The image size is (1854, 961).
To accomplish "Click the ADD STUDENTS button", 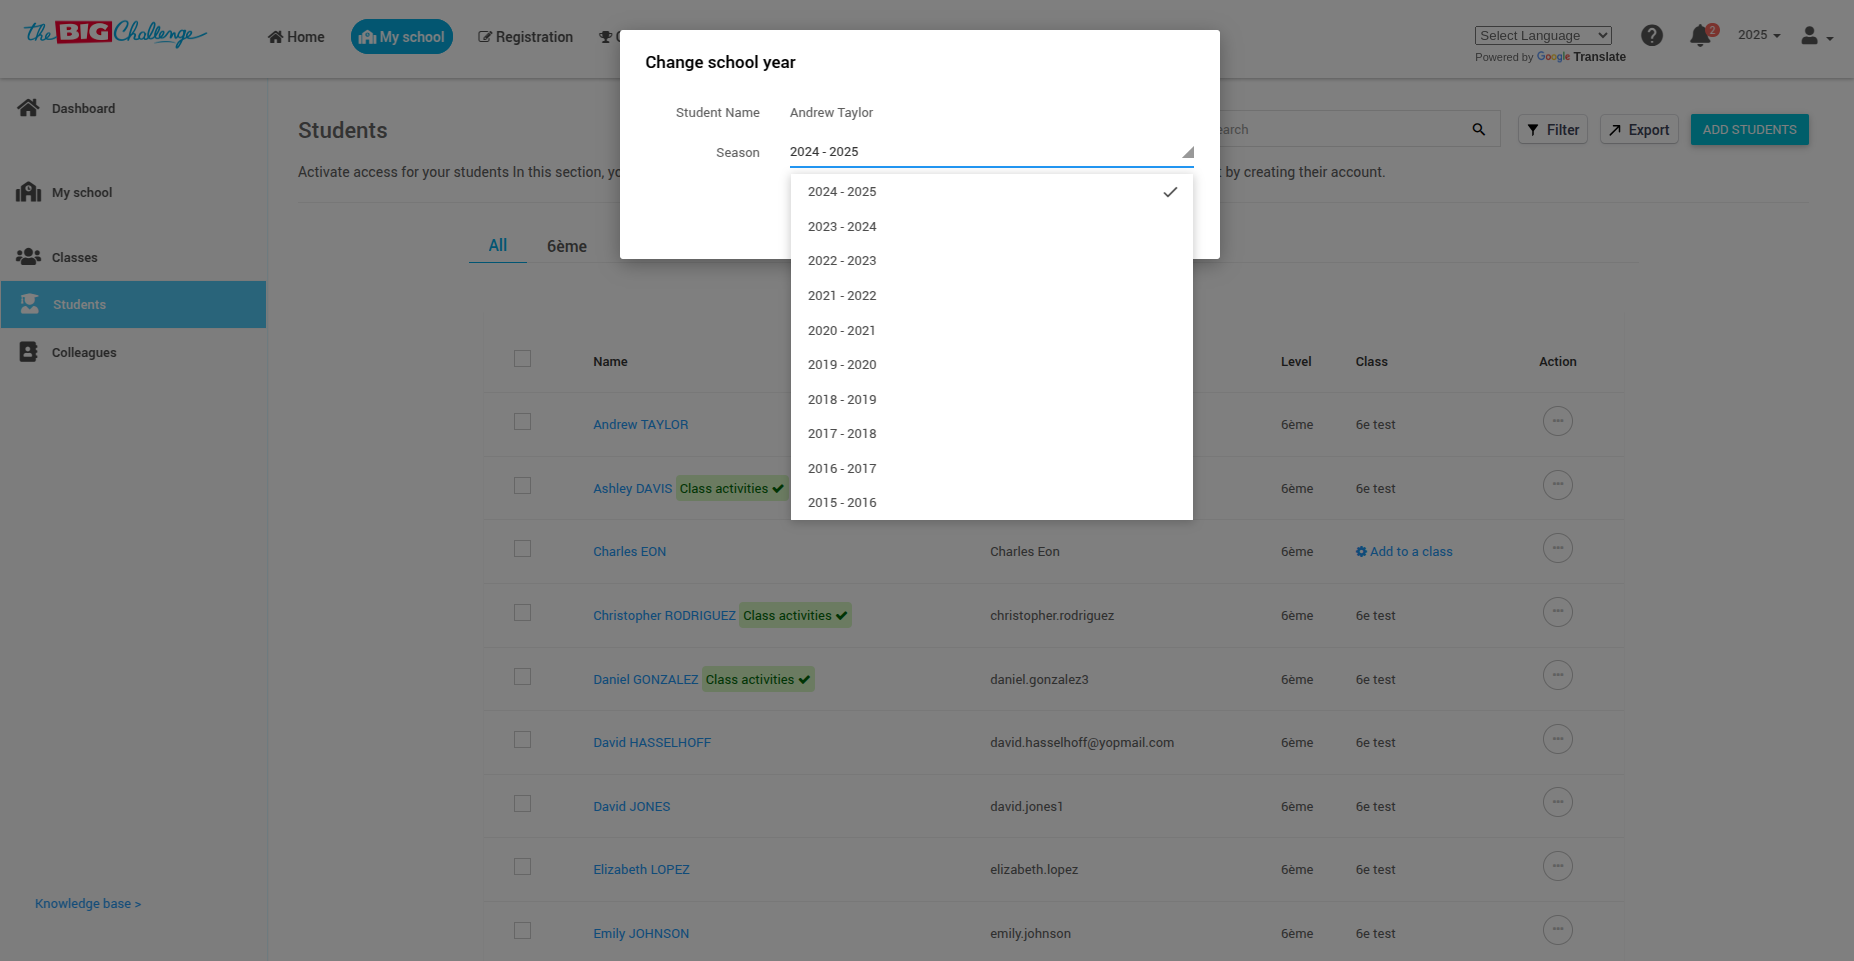I will click(1749, 130).
